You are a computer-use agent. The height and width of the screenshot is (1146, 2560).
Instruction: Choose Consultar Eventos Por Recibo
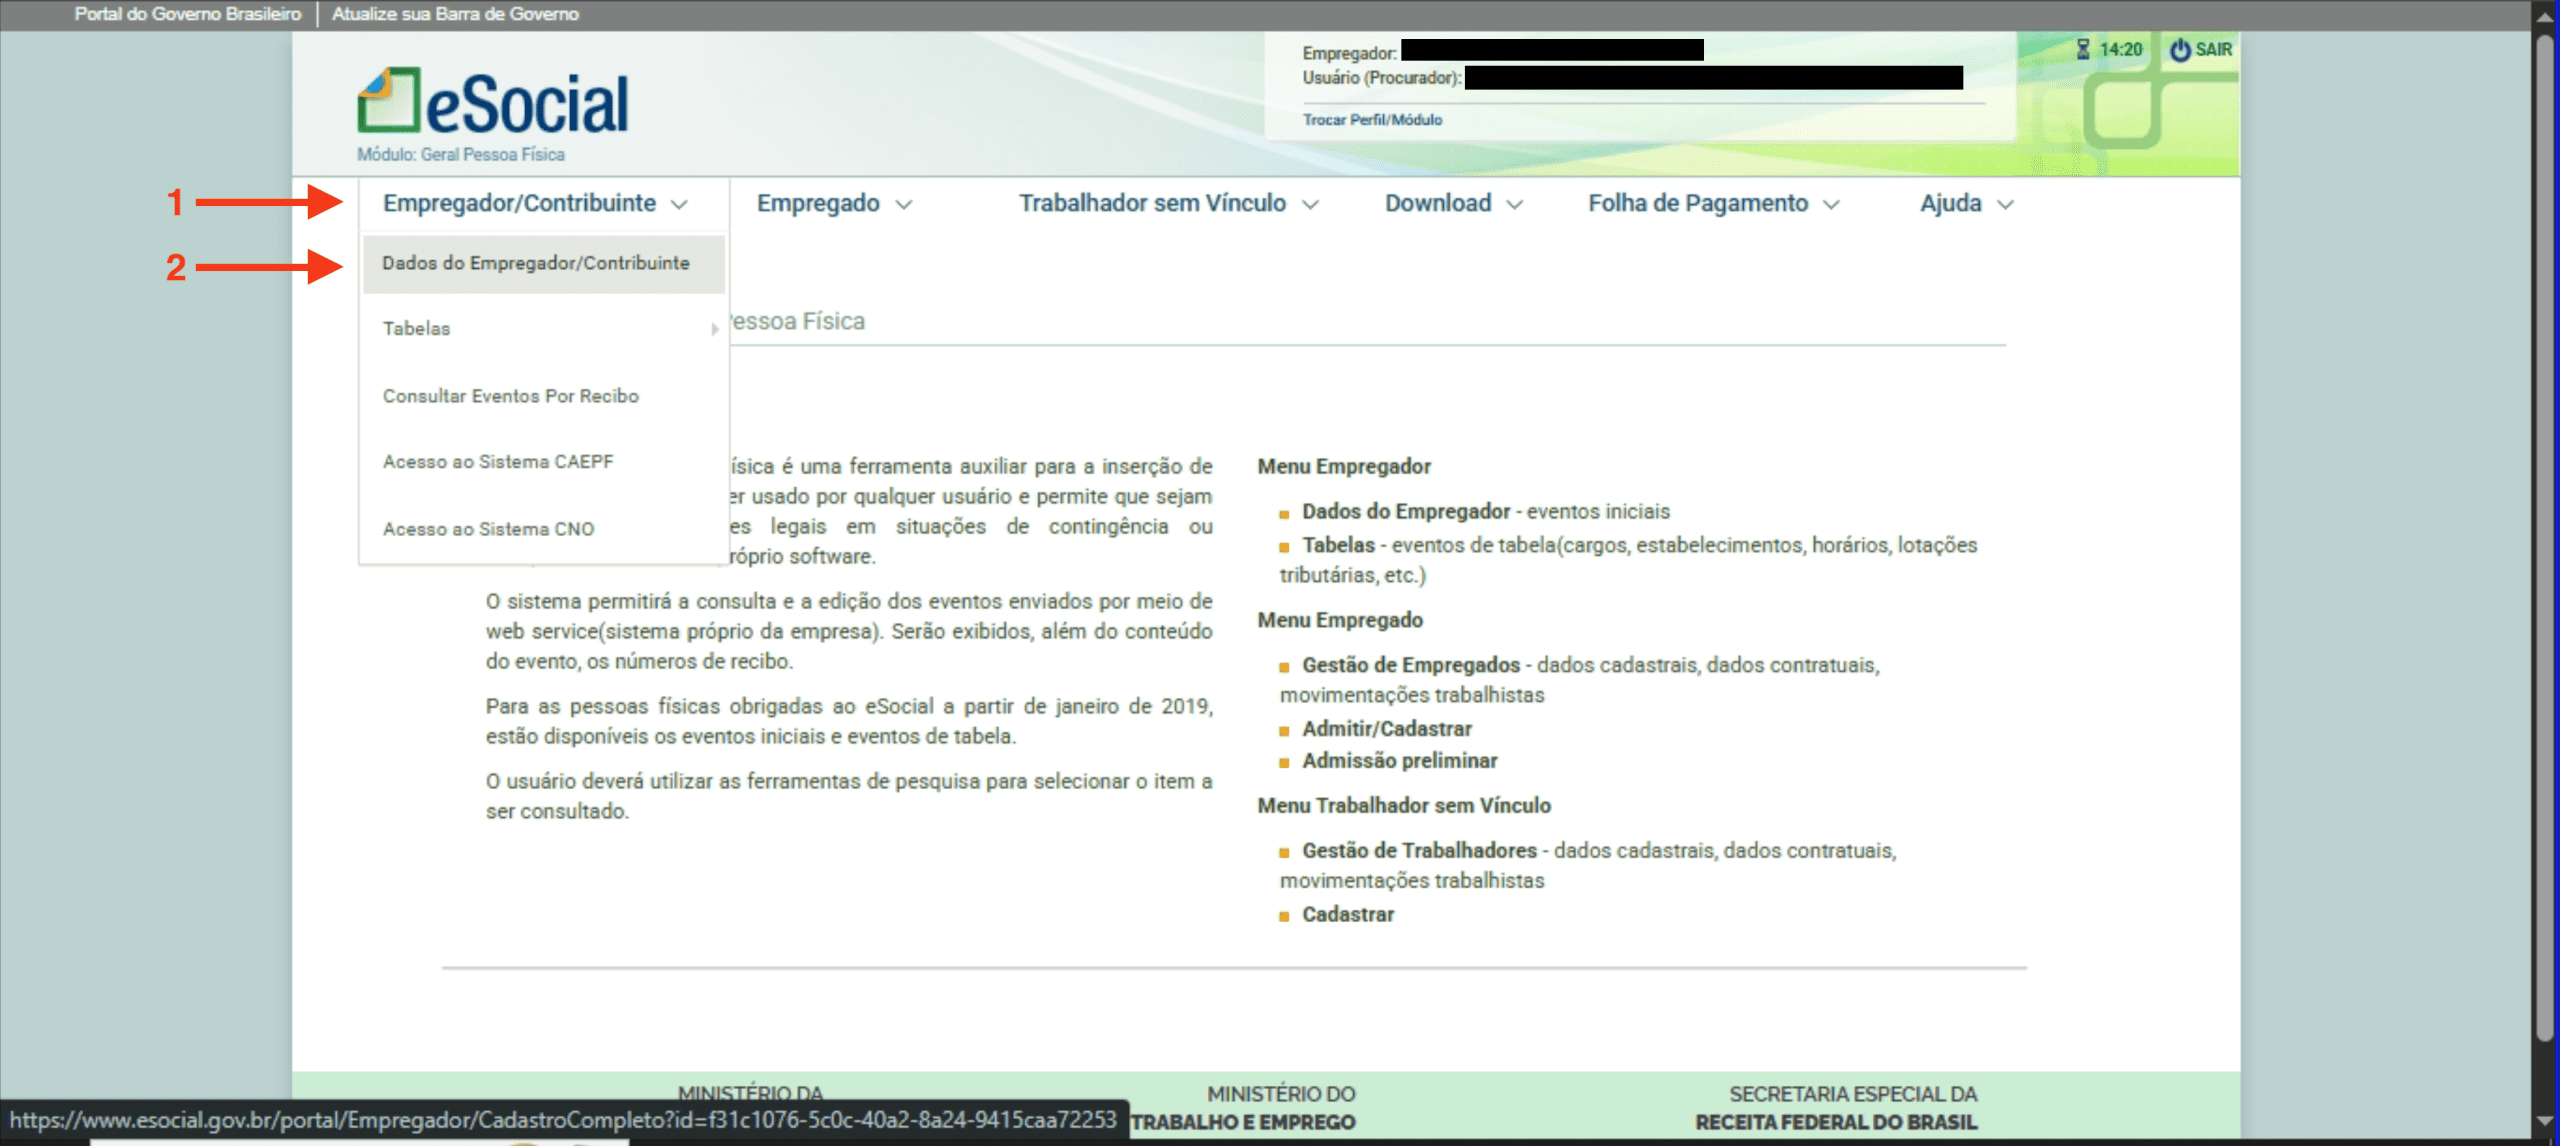[x=510, y=396]
